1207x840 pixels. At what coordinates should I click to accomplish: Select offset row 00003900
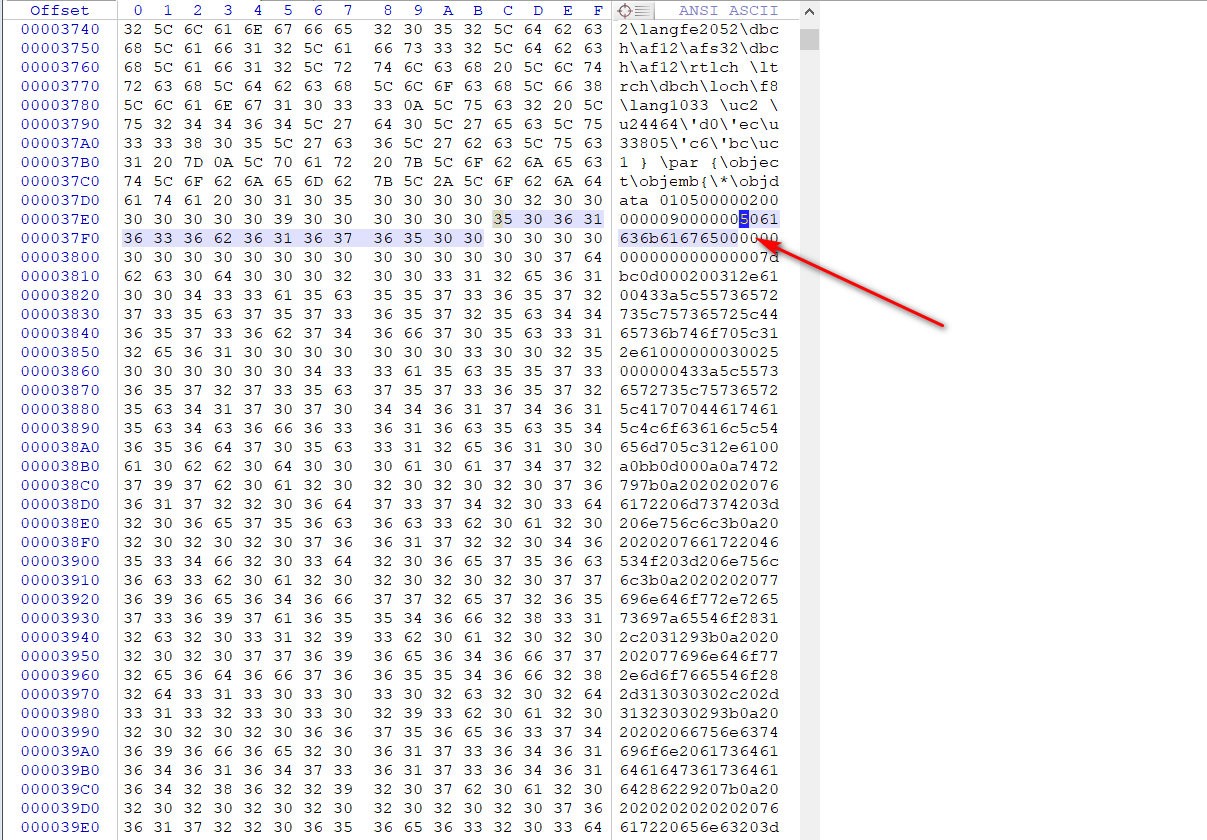point(59,561)
